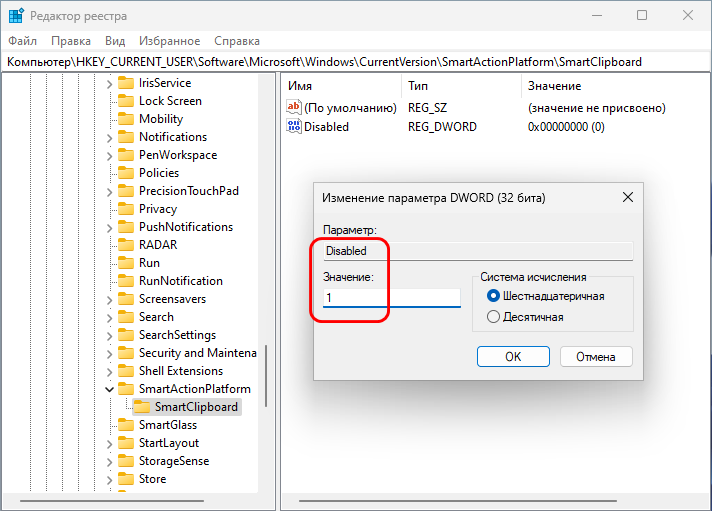712x511 pixels.
Task: Click the Mobility folder icon
Action: pyautogui.click(x=126, y=119)
